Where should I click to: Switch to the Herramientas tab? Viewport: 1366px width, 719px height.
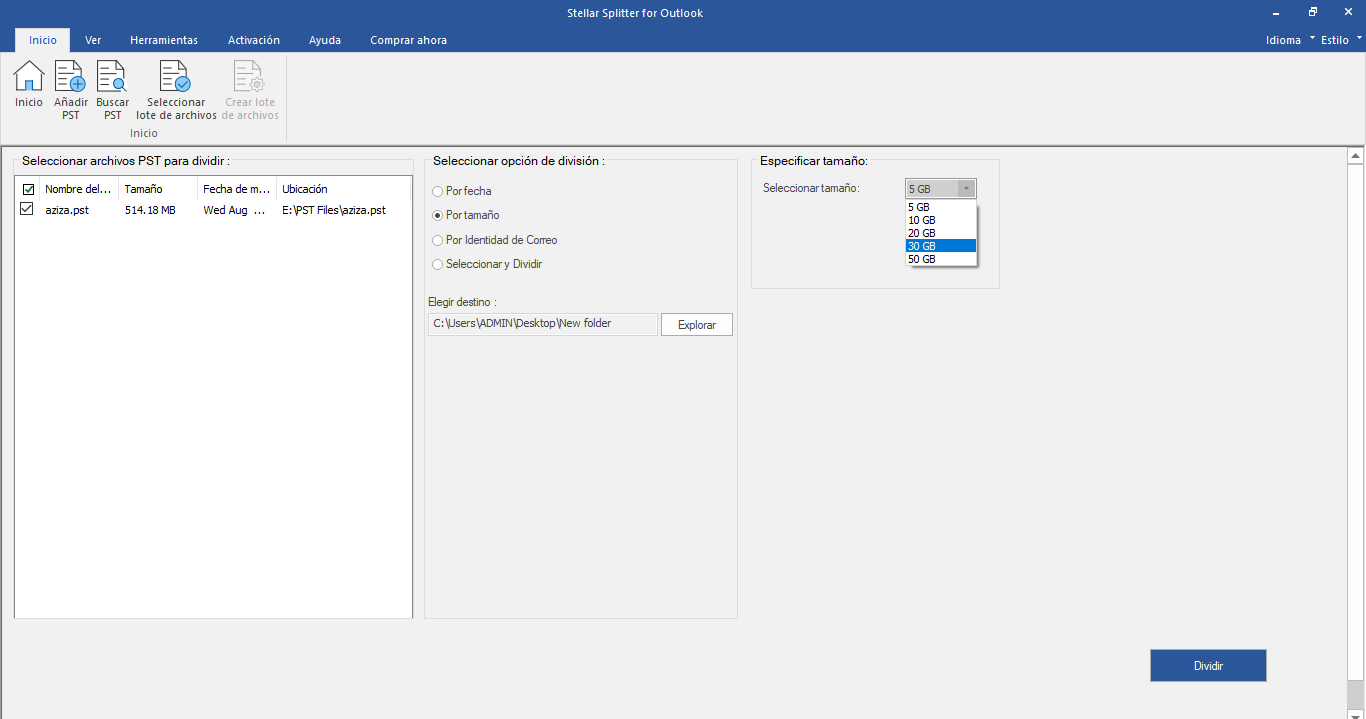(164, 40)
